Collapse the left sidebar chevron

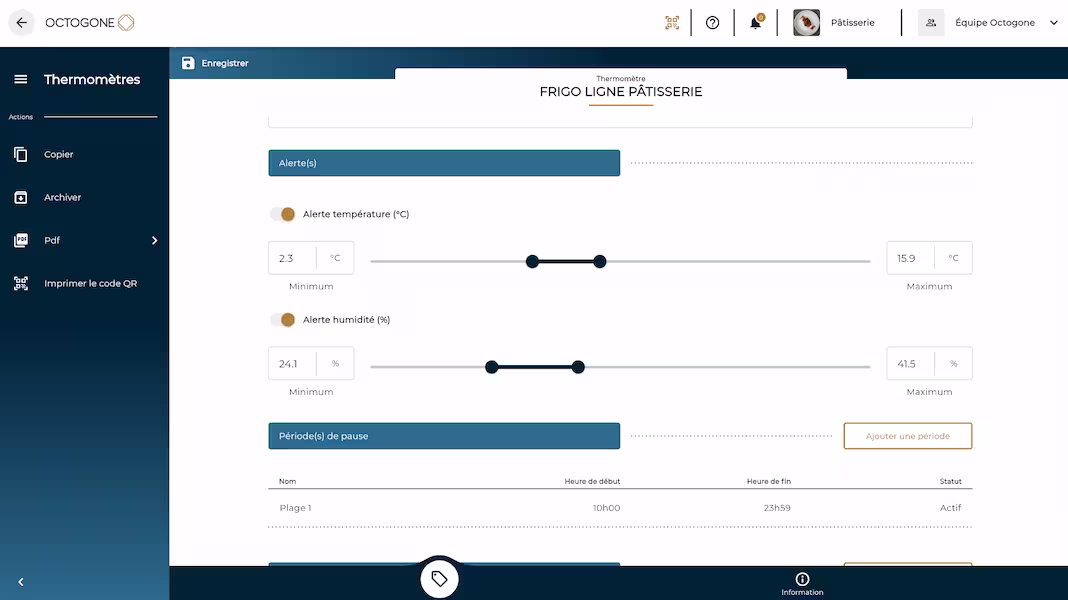[21, 582]
